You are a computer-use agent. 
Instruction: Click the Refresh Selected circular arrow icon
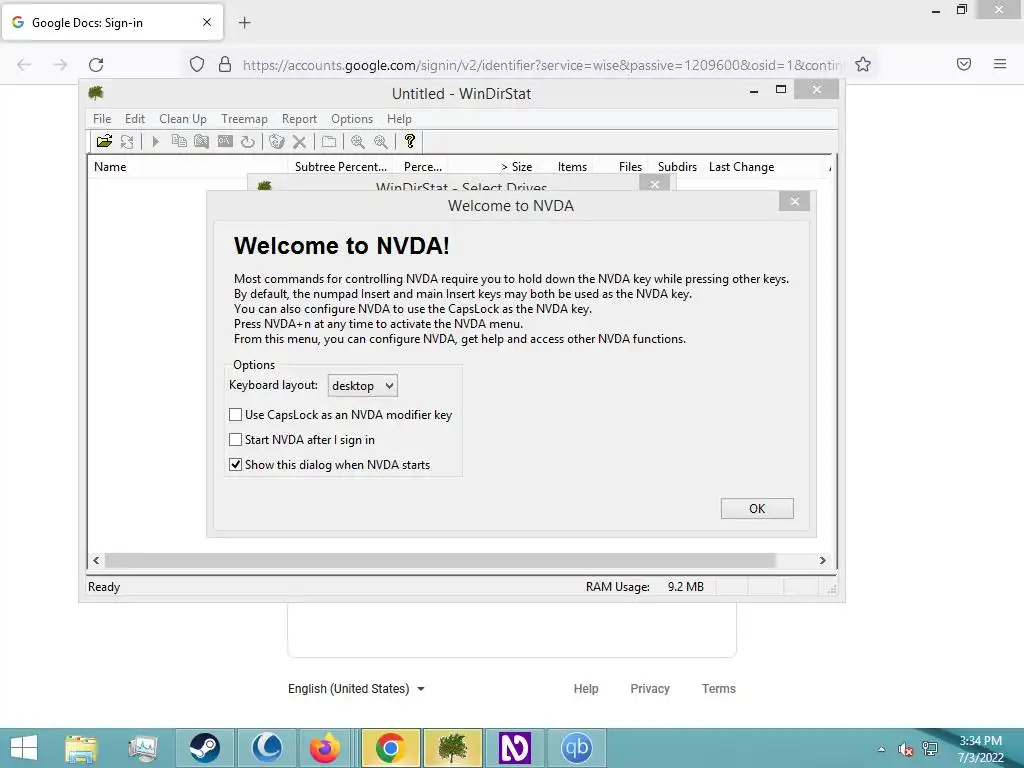[248, 141]
